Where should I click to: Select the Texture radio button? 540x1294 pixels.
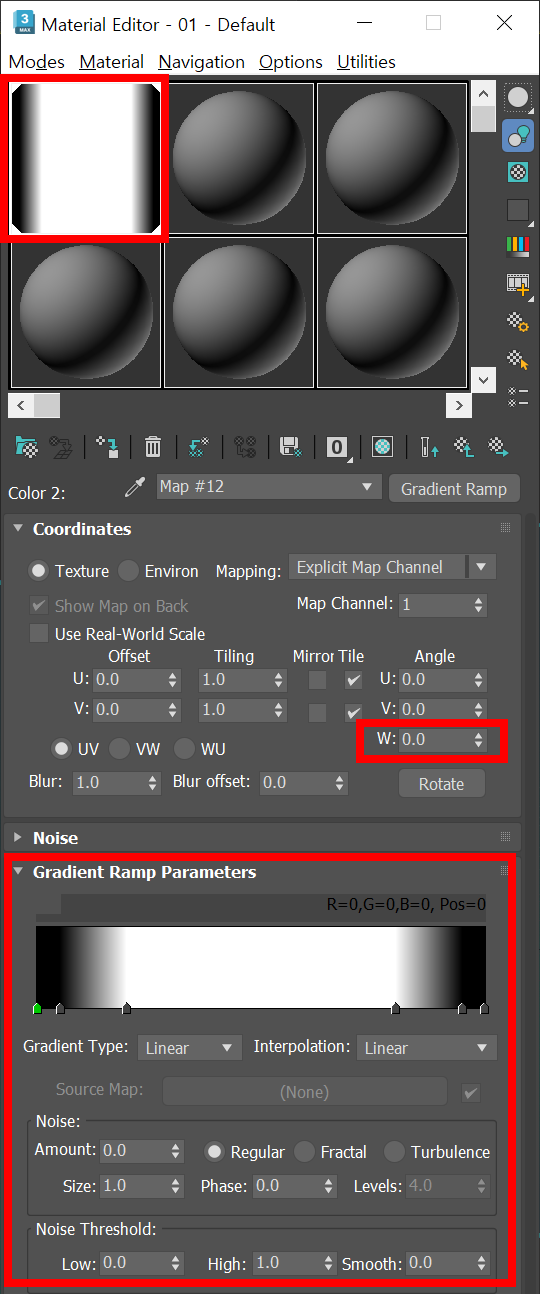(x=39, y=571)
